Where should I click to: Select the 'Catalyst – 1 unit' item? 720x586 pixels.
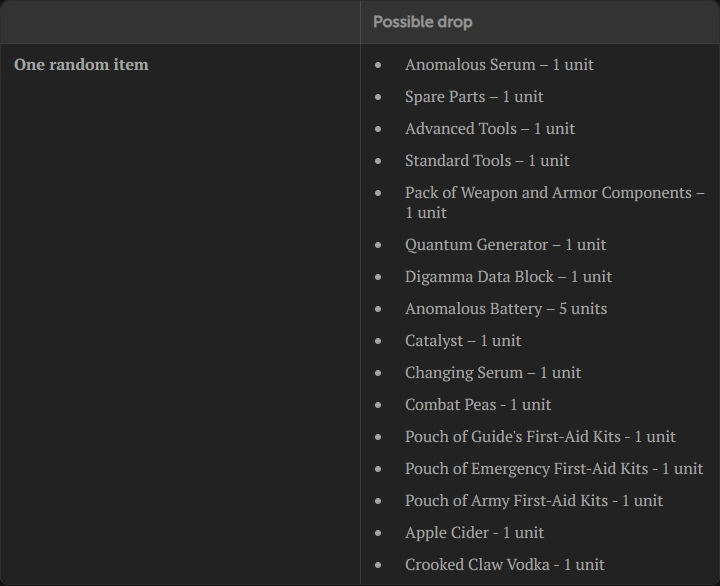click(x=462, y=341)
